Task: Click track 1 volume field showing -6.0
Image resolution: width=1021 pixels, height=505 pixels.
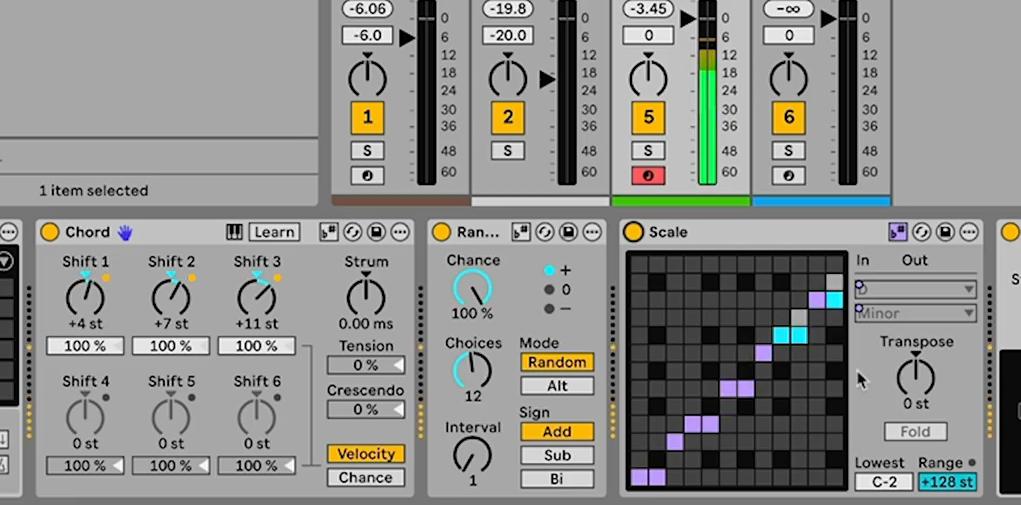Action: (x=367, y=35)
